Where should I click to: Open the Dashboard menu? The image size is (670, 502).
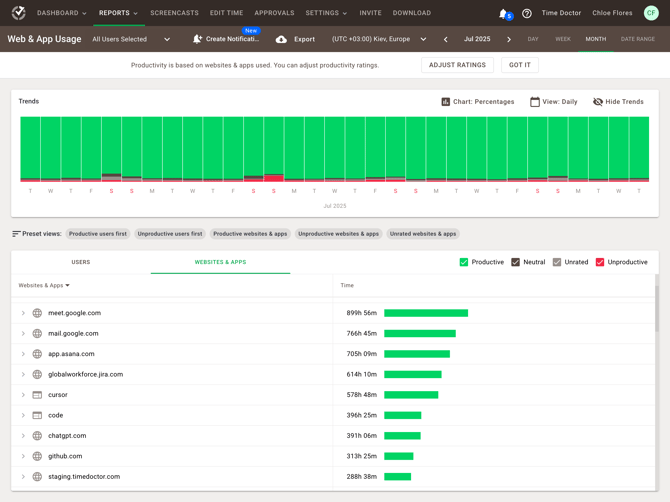[62, 13]
